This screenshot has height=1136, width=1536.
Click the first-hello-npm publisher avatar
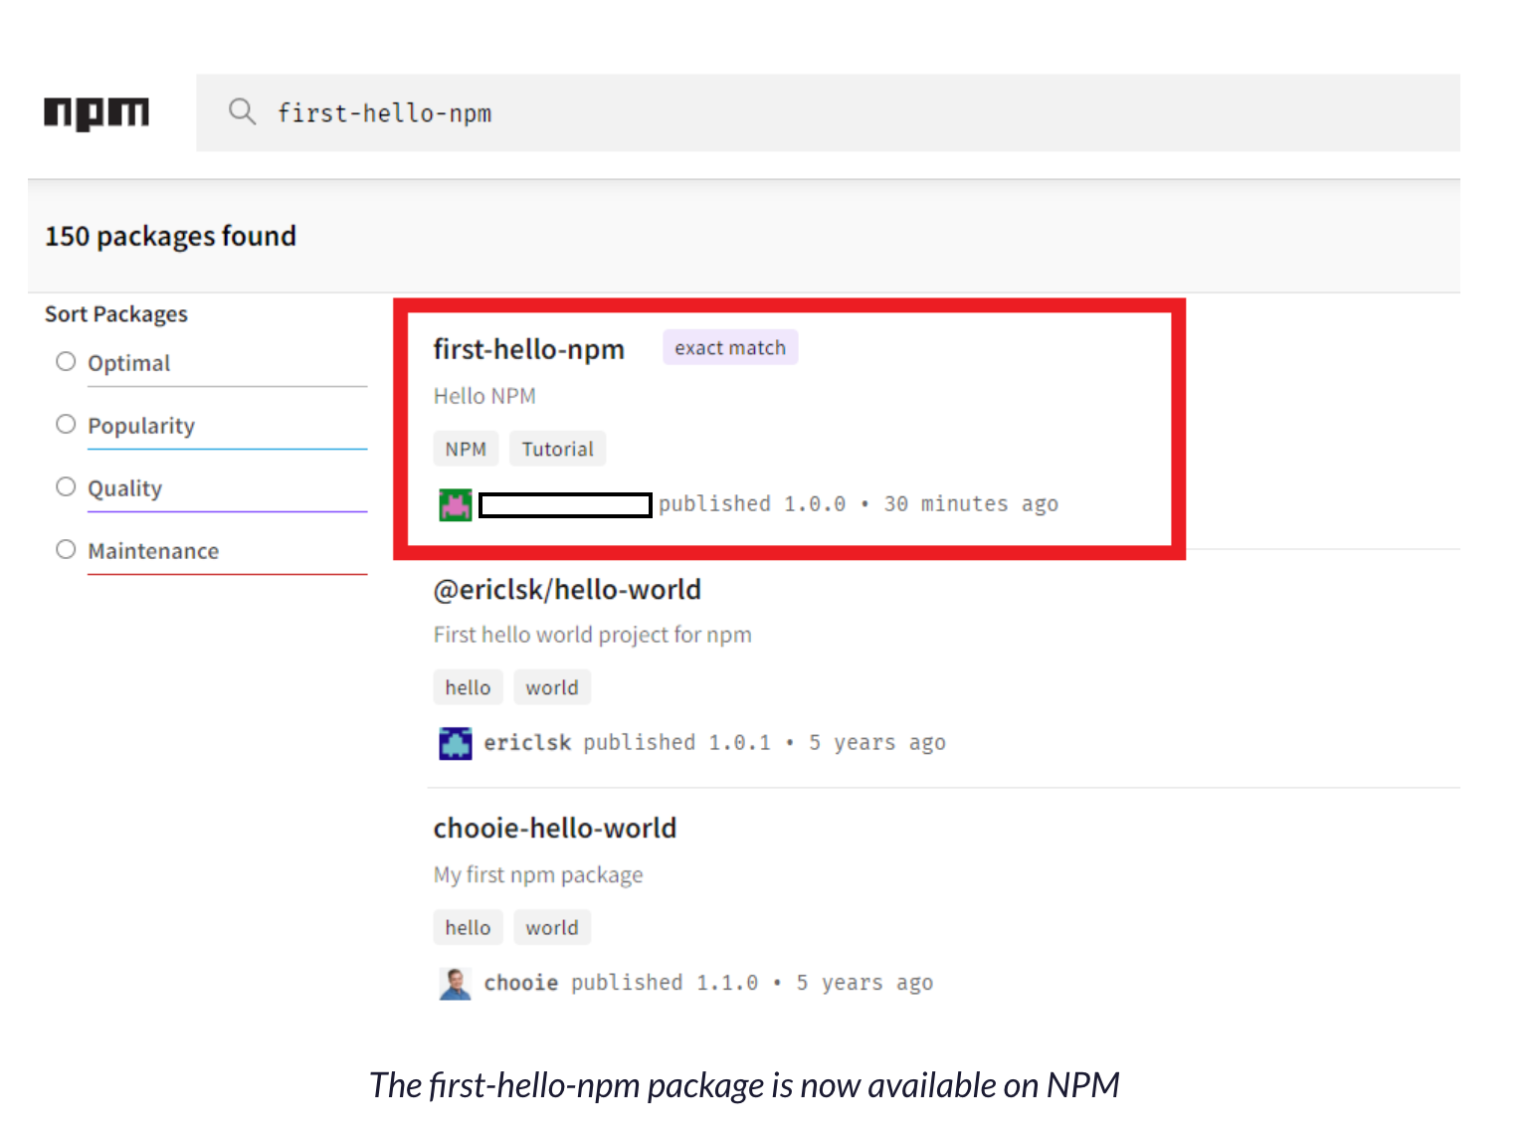point(455,504)
